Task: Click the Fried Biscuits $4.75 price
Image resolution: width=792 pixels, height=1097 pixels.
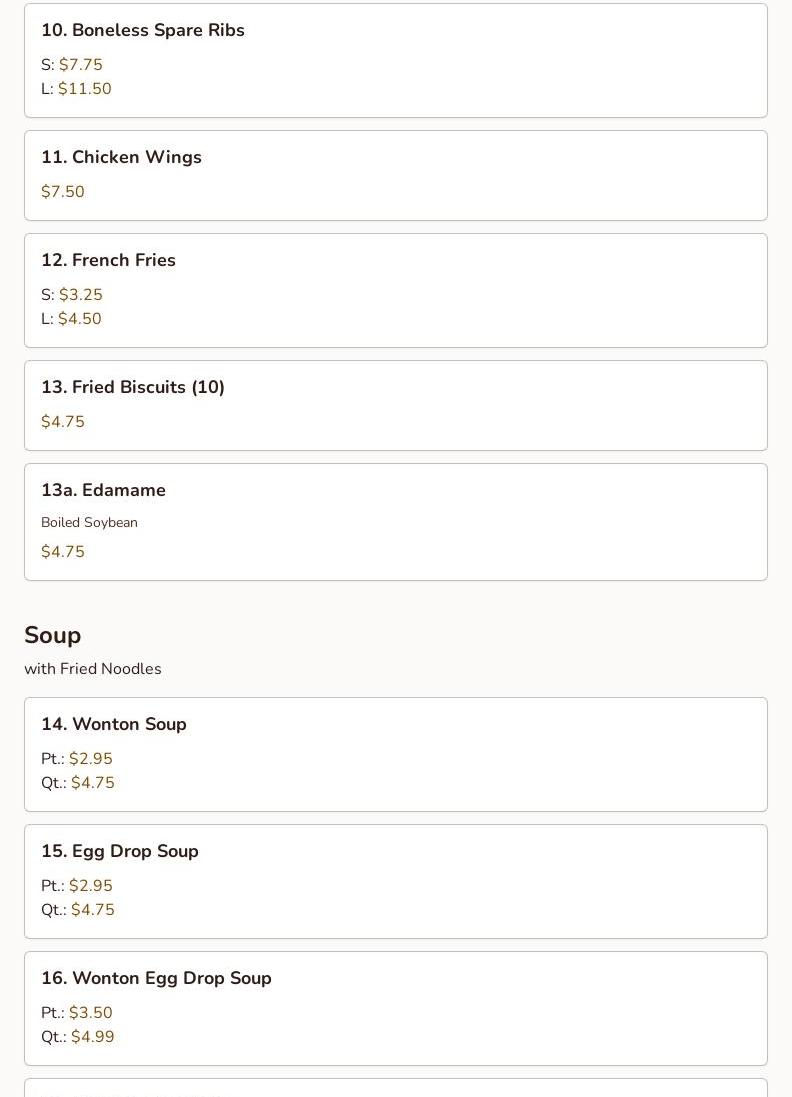Action: [x=63, y=422]
